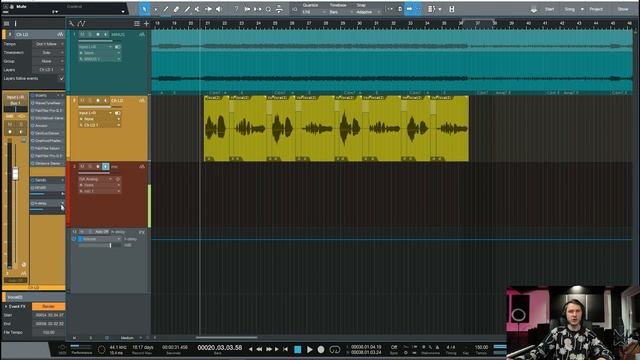Viewport: 640px width, 360px height.
Task: Open the Song page
Action: pyautogui.click(x=569, y=9)
